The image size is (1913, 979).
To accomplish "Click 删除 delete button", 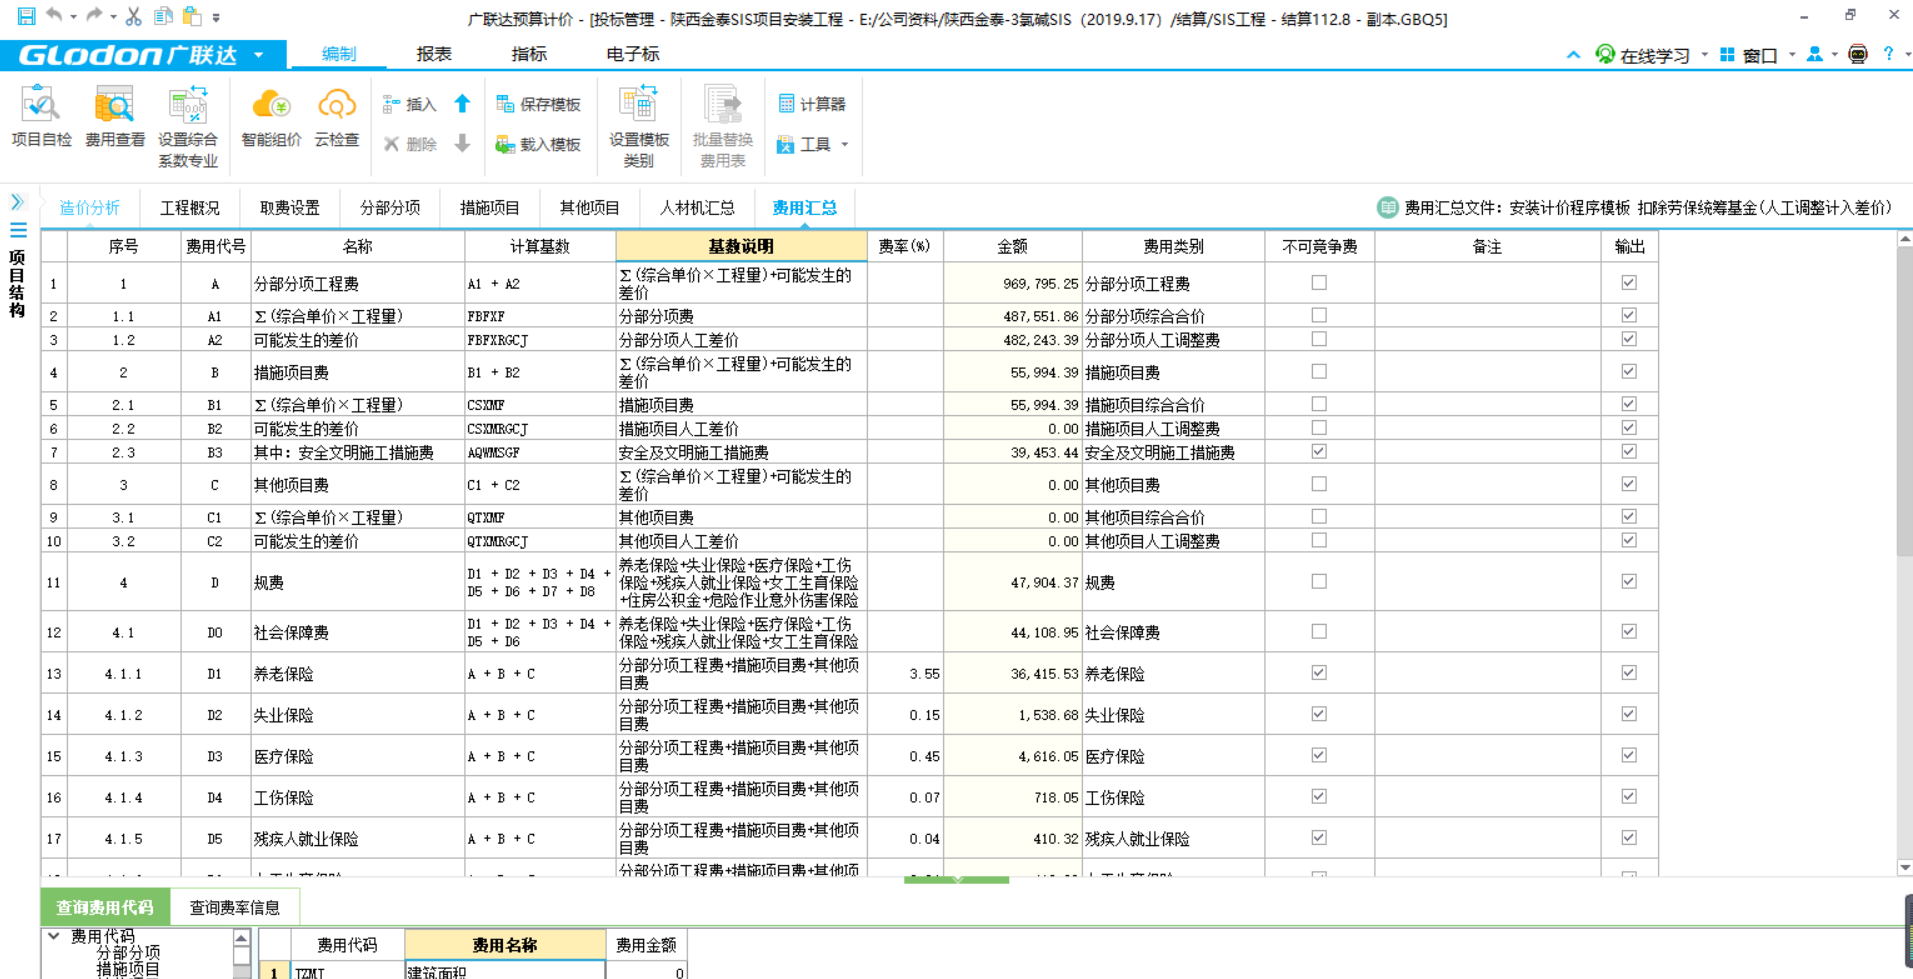I will [x=410, y=144].
